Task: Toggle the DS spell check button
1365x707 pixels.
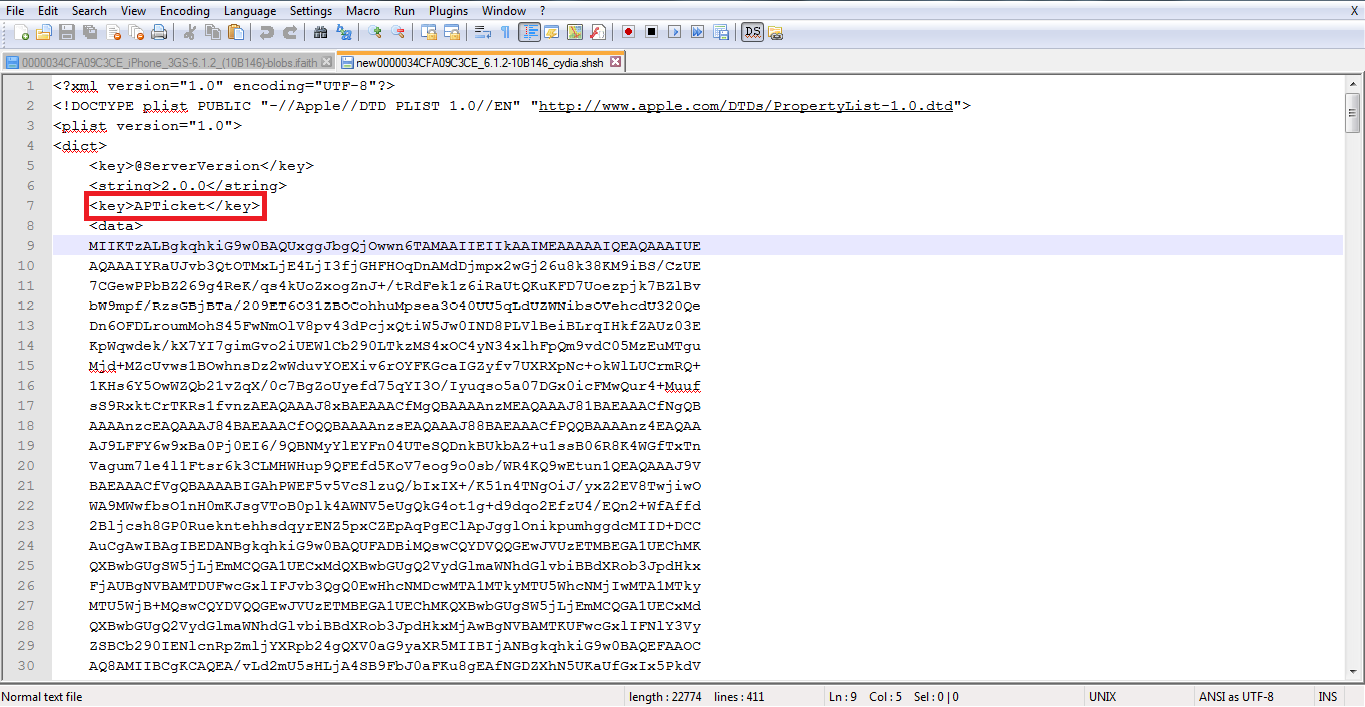Action: pos(752,32)
